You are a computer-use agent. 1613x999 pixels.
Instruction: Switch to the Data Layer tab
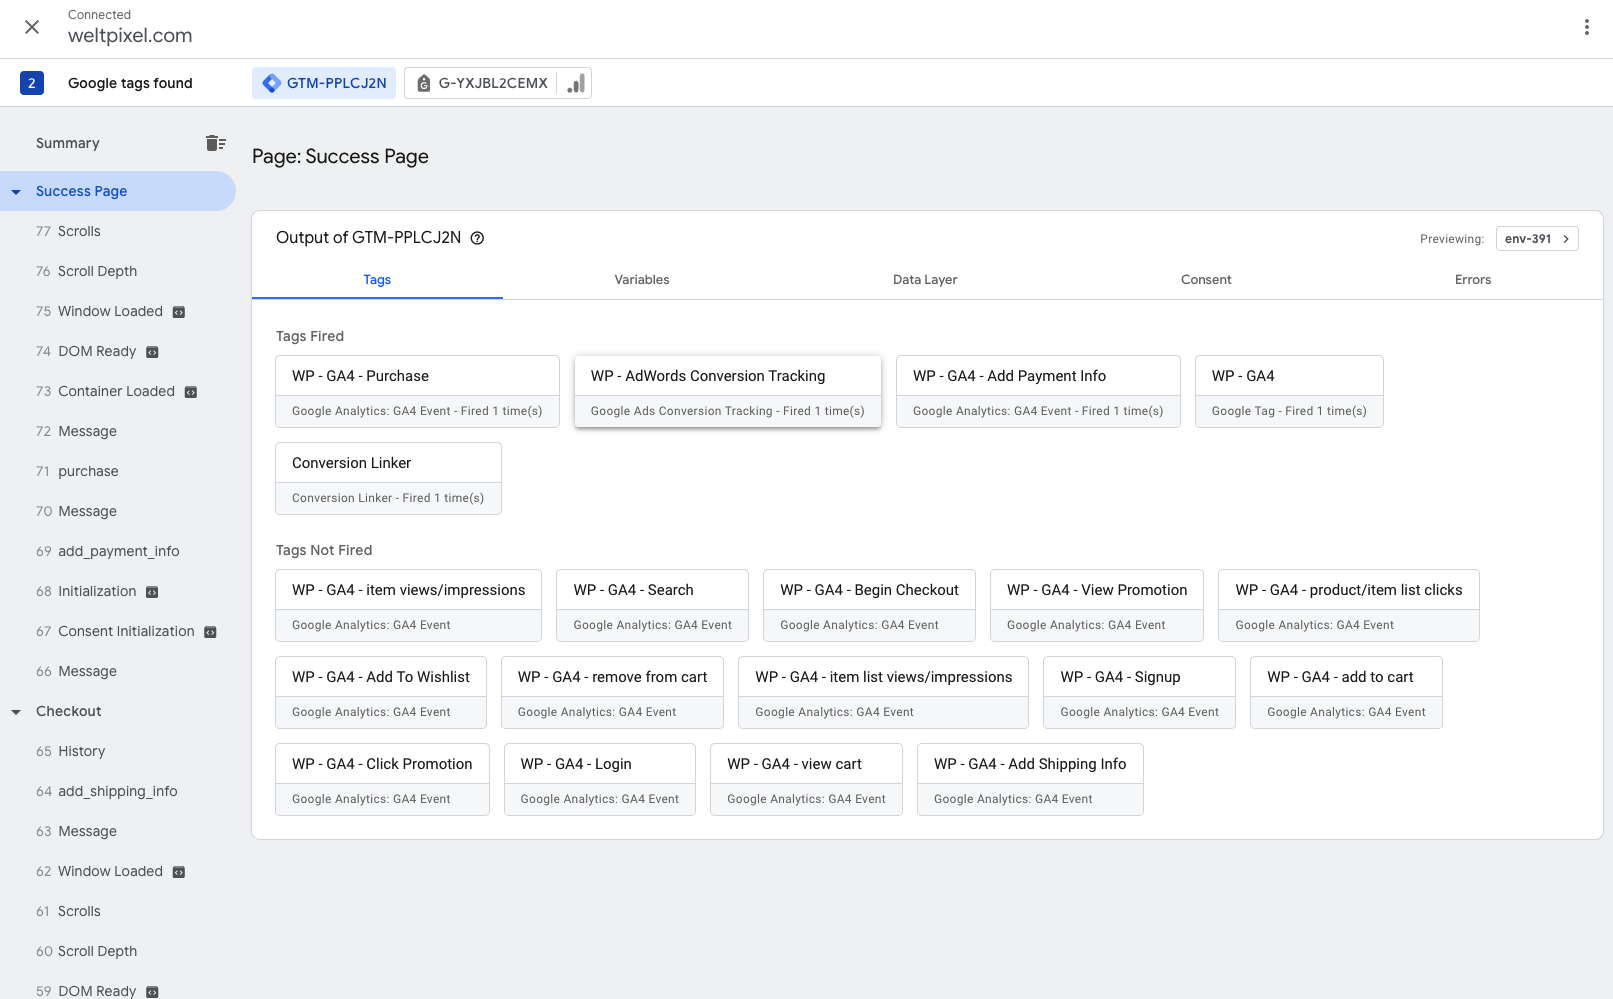coord(925,280)
